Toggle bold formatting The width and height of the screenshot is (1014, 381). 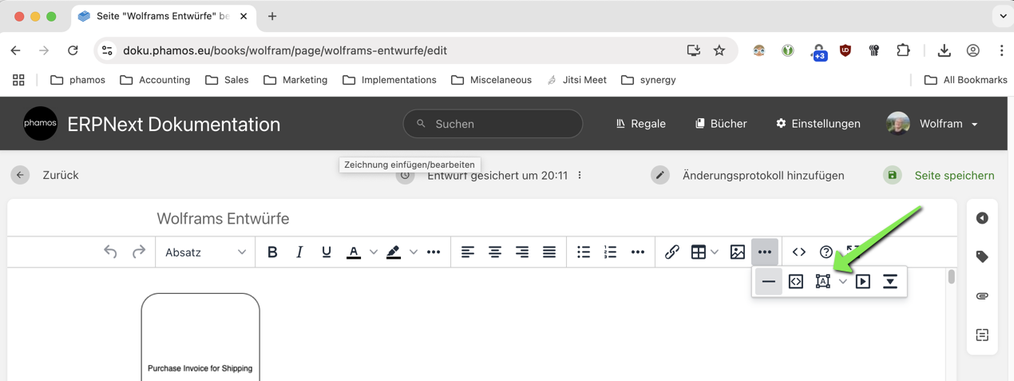click(272, 252)
